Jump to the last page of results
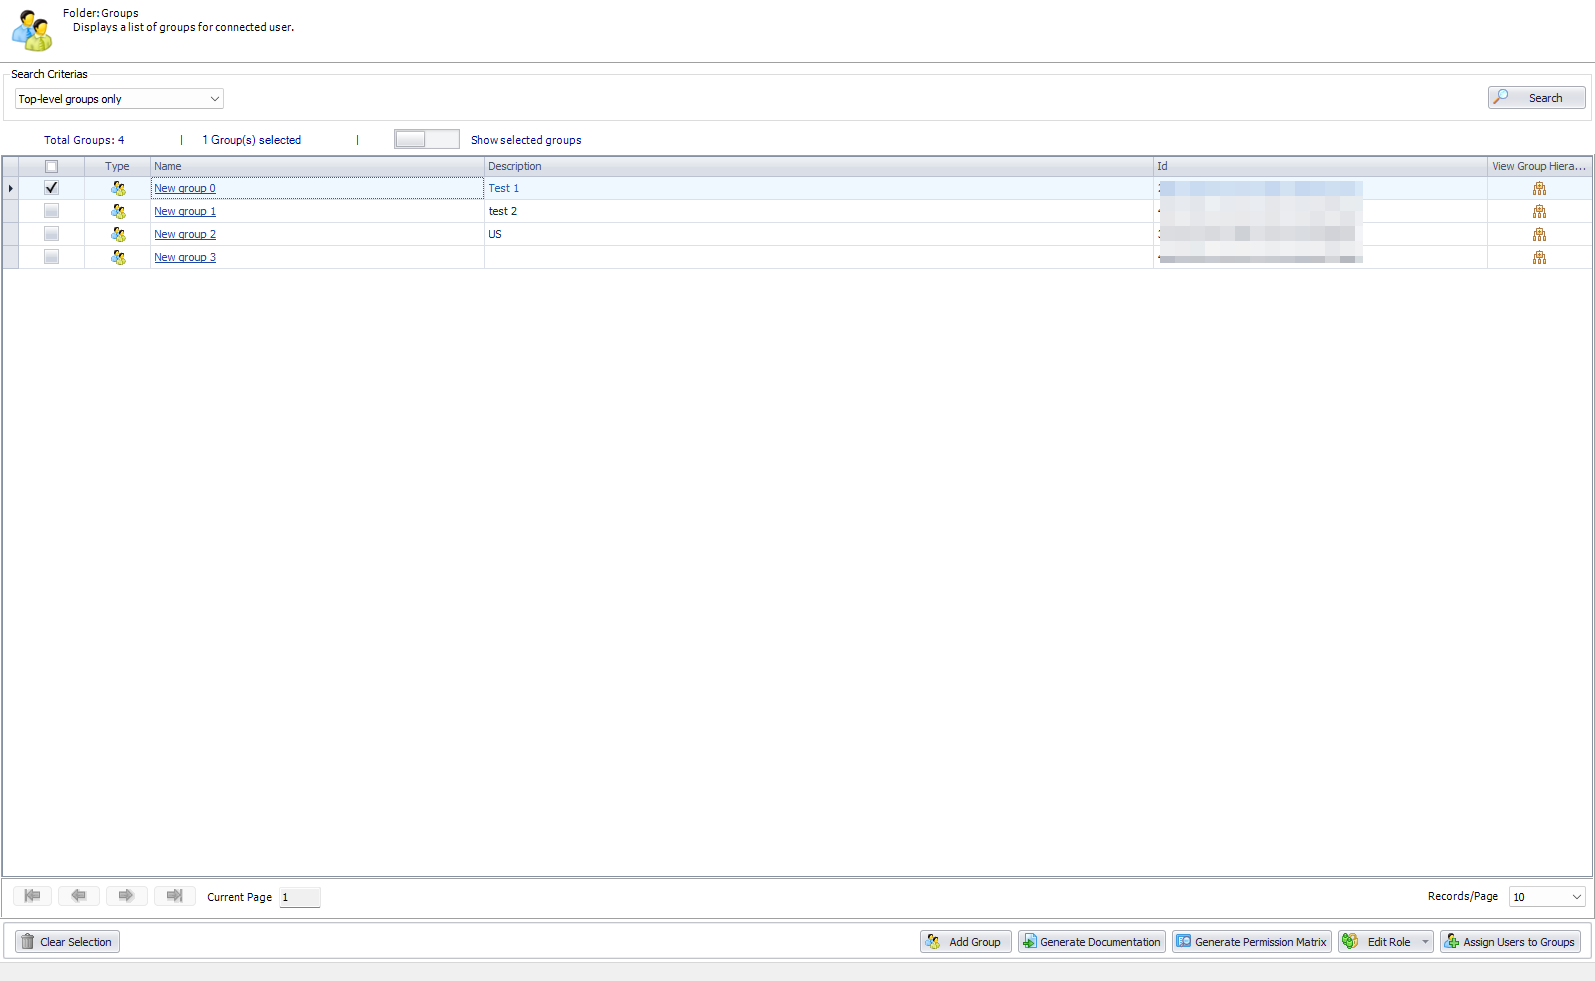The image size is (1595, 981). [174, 896]
